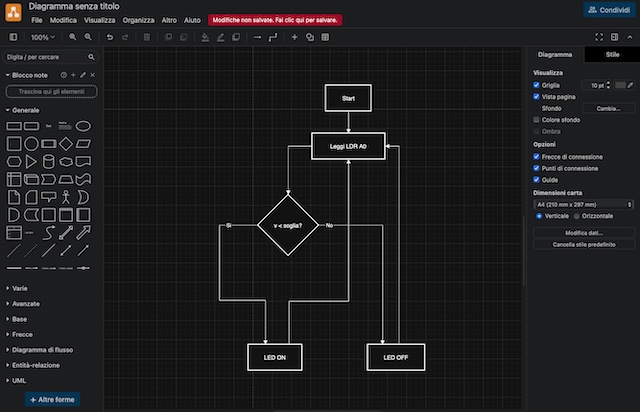Toggle fullscreen mode icon
Viewport: 640px width, 412px height.
(x=599, y=37)
